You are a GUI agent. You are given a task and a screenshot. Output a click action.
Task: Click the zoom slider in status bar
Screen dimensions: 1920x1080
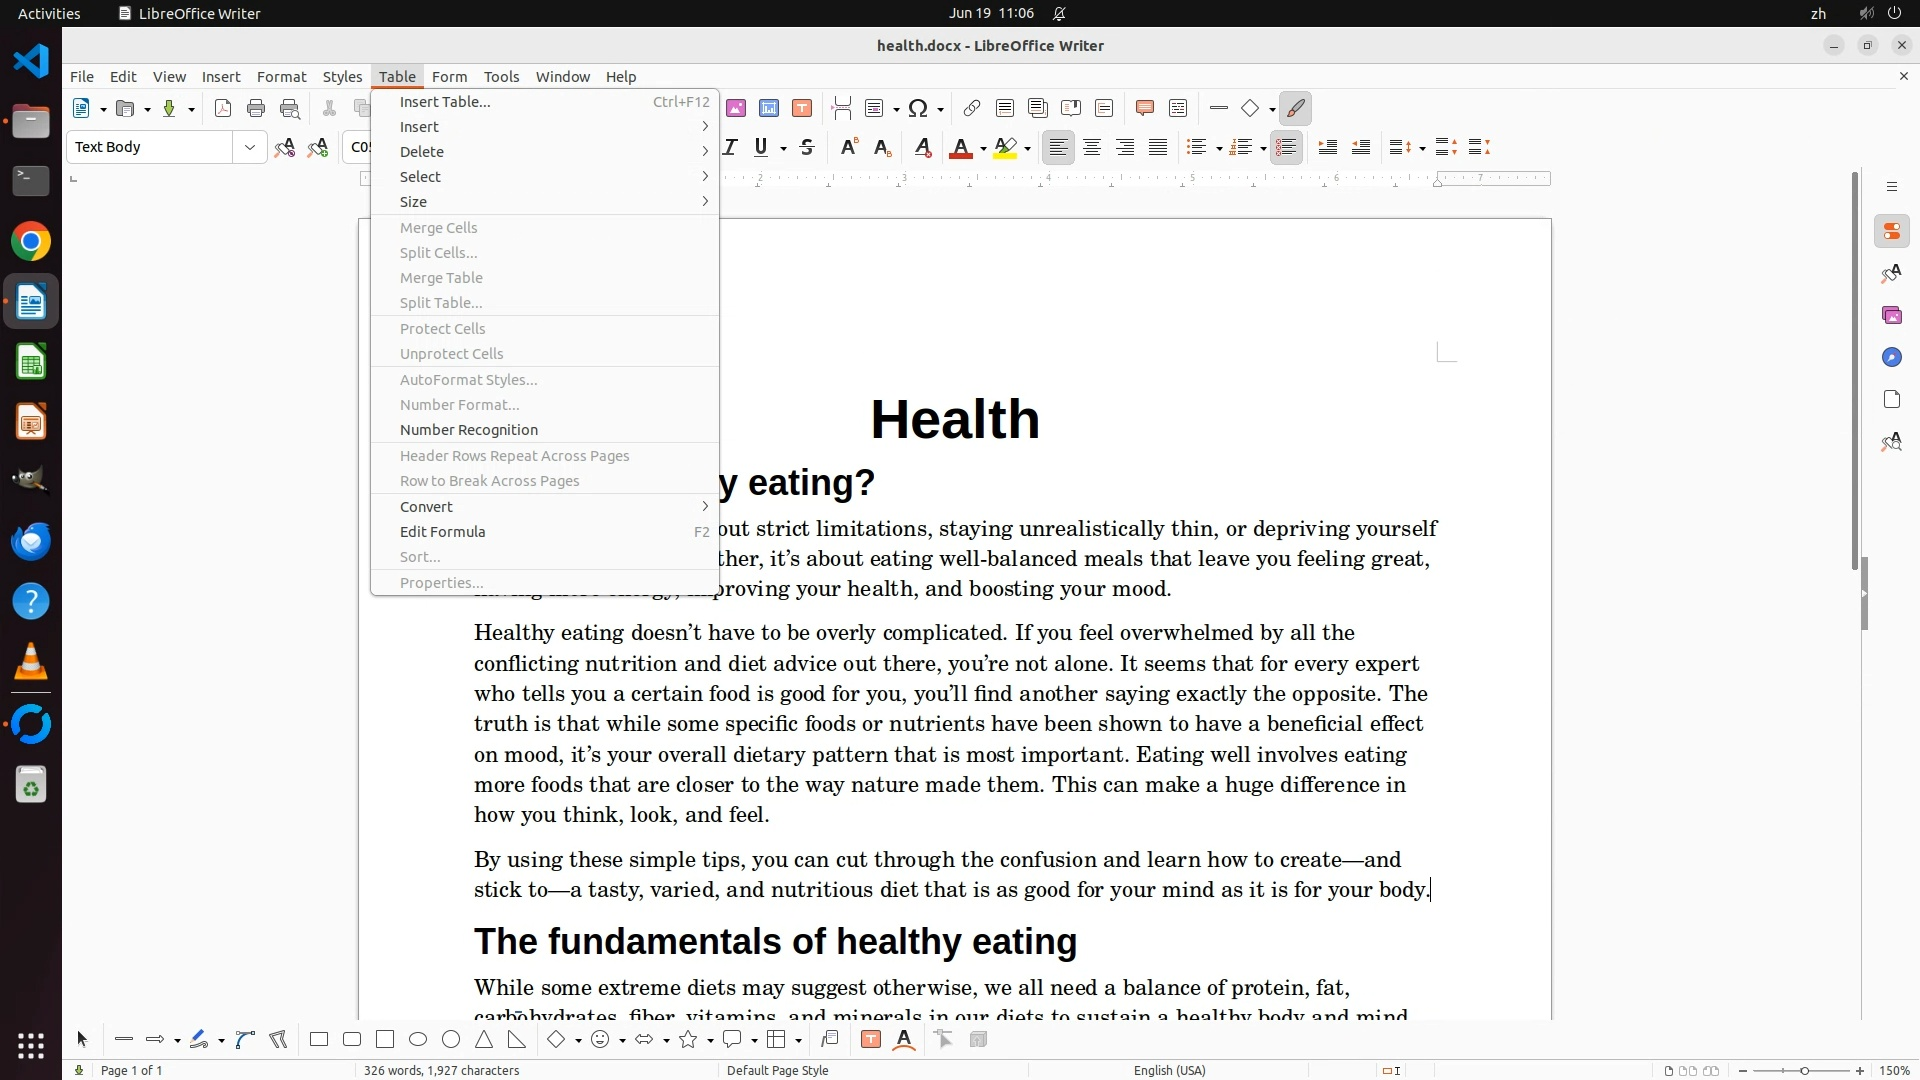pos(1803,1071)
